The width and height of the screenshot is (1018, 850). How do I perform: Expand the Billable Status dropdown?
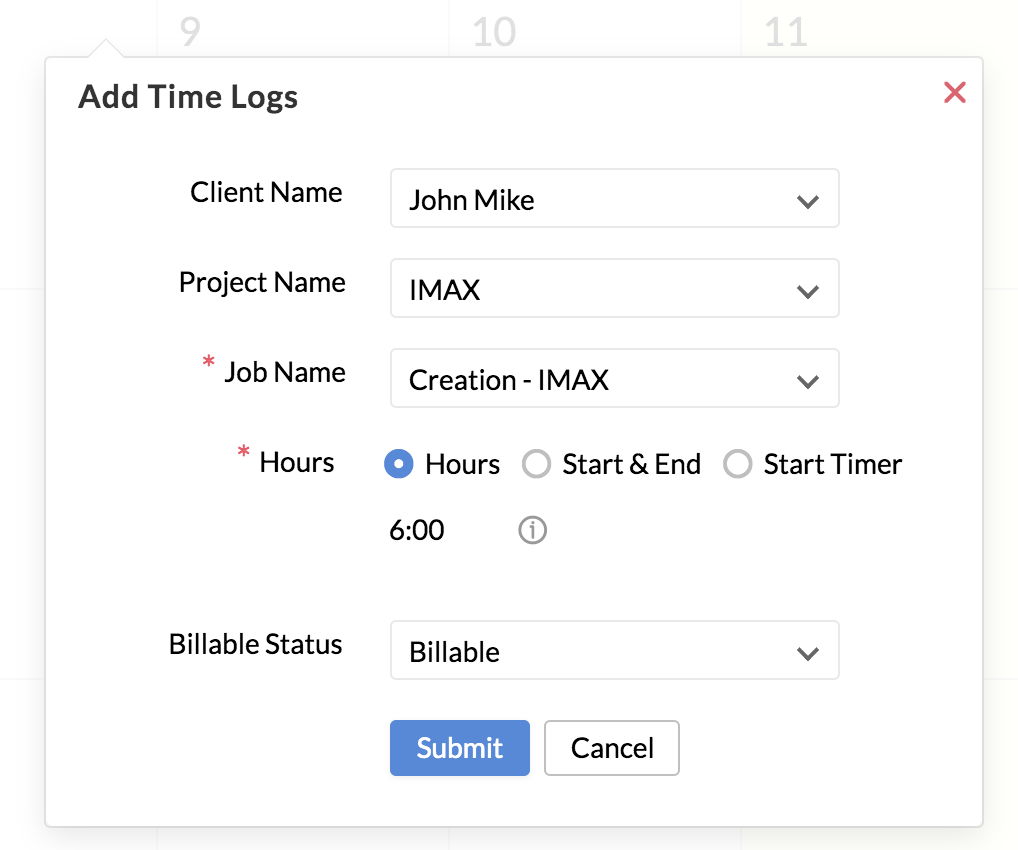[x=614, y=651]
